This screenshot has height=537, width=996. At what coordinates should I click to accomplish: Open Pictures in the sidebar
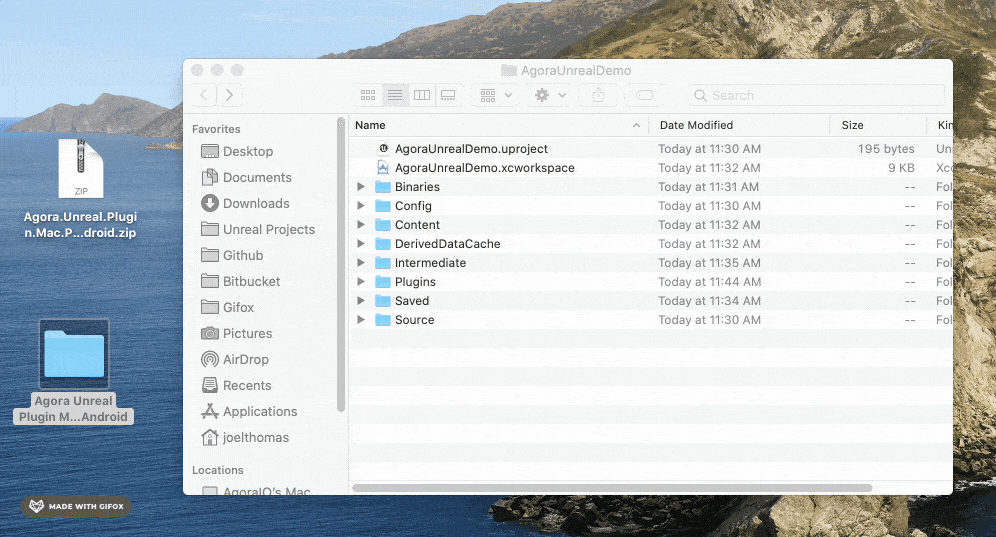(236, 334)
